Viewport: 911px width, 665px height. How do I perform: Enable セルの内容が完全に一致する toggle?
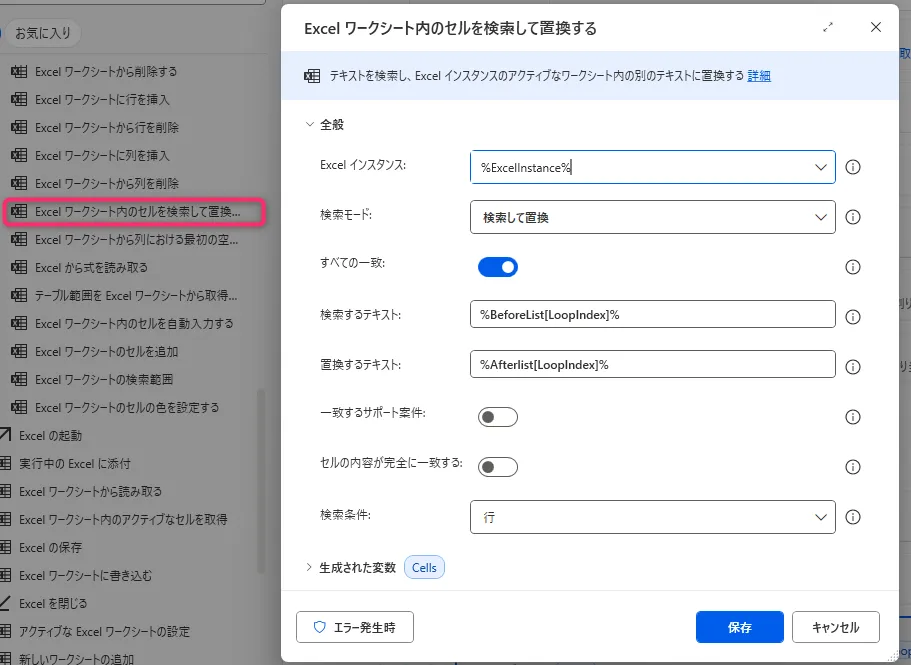(x=498, y=467)
